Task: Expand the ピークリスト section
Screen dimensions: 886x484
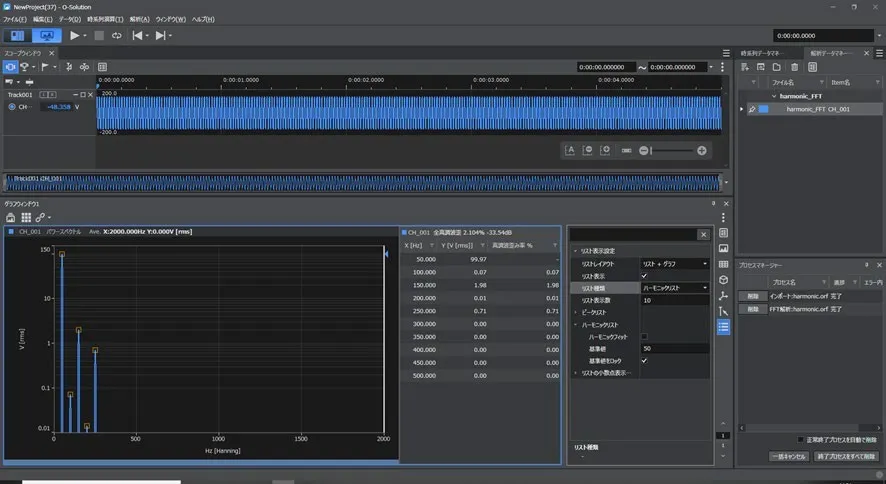Action: click(x=576, y=312)
